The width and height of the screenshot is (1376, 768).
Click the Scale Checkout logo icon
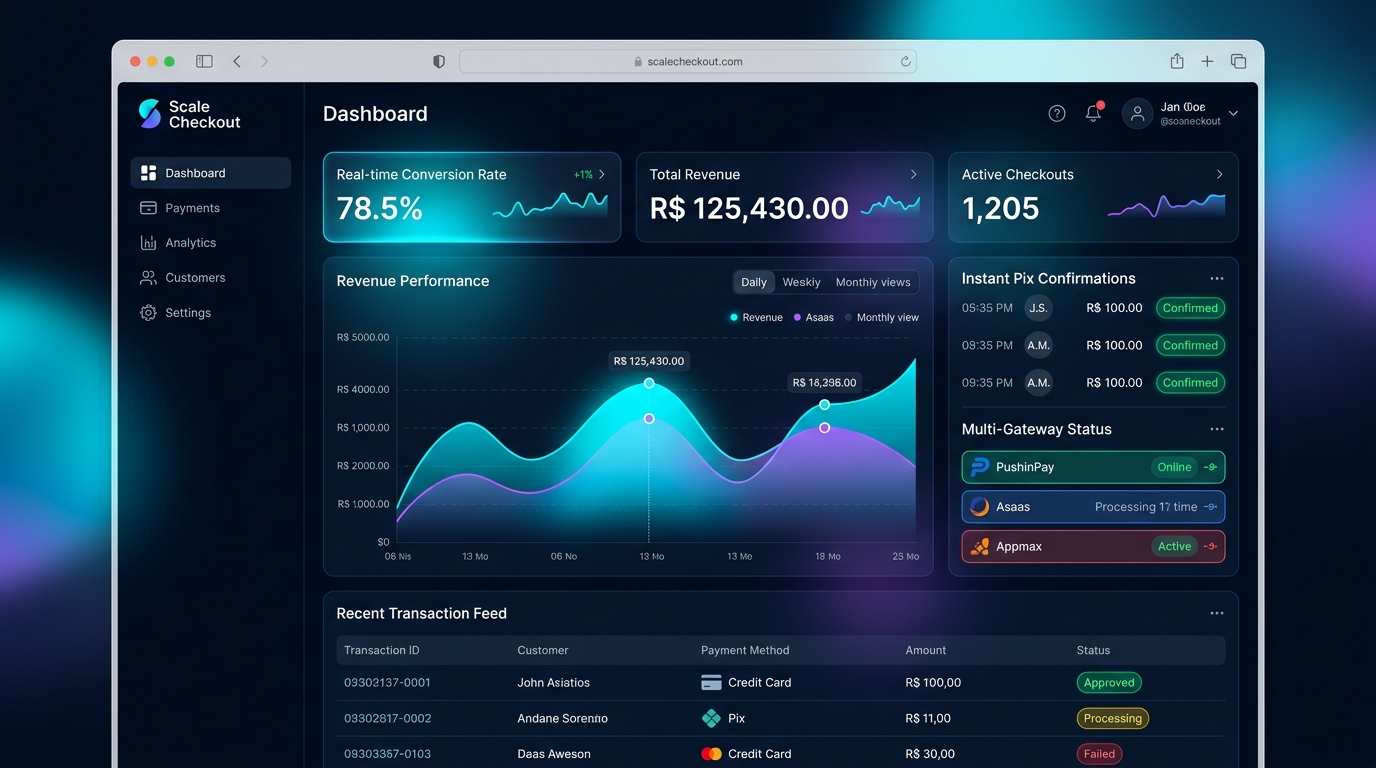149,114
